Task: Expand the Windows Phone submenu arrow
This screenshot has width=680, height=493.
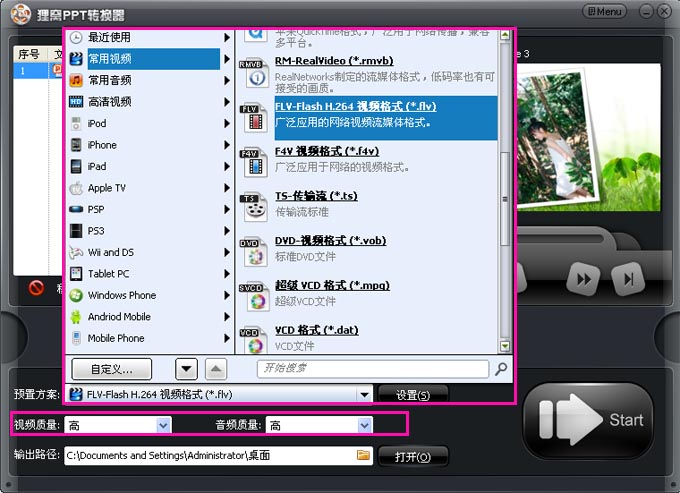Action: click(x=226, y=295)
